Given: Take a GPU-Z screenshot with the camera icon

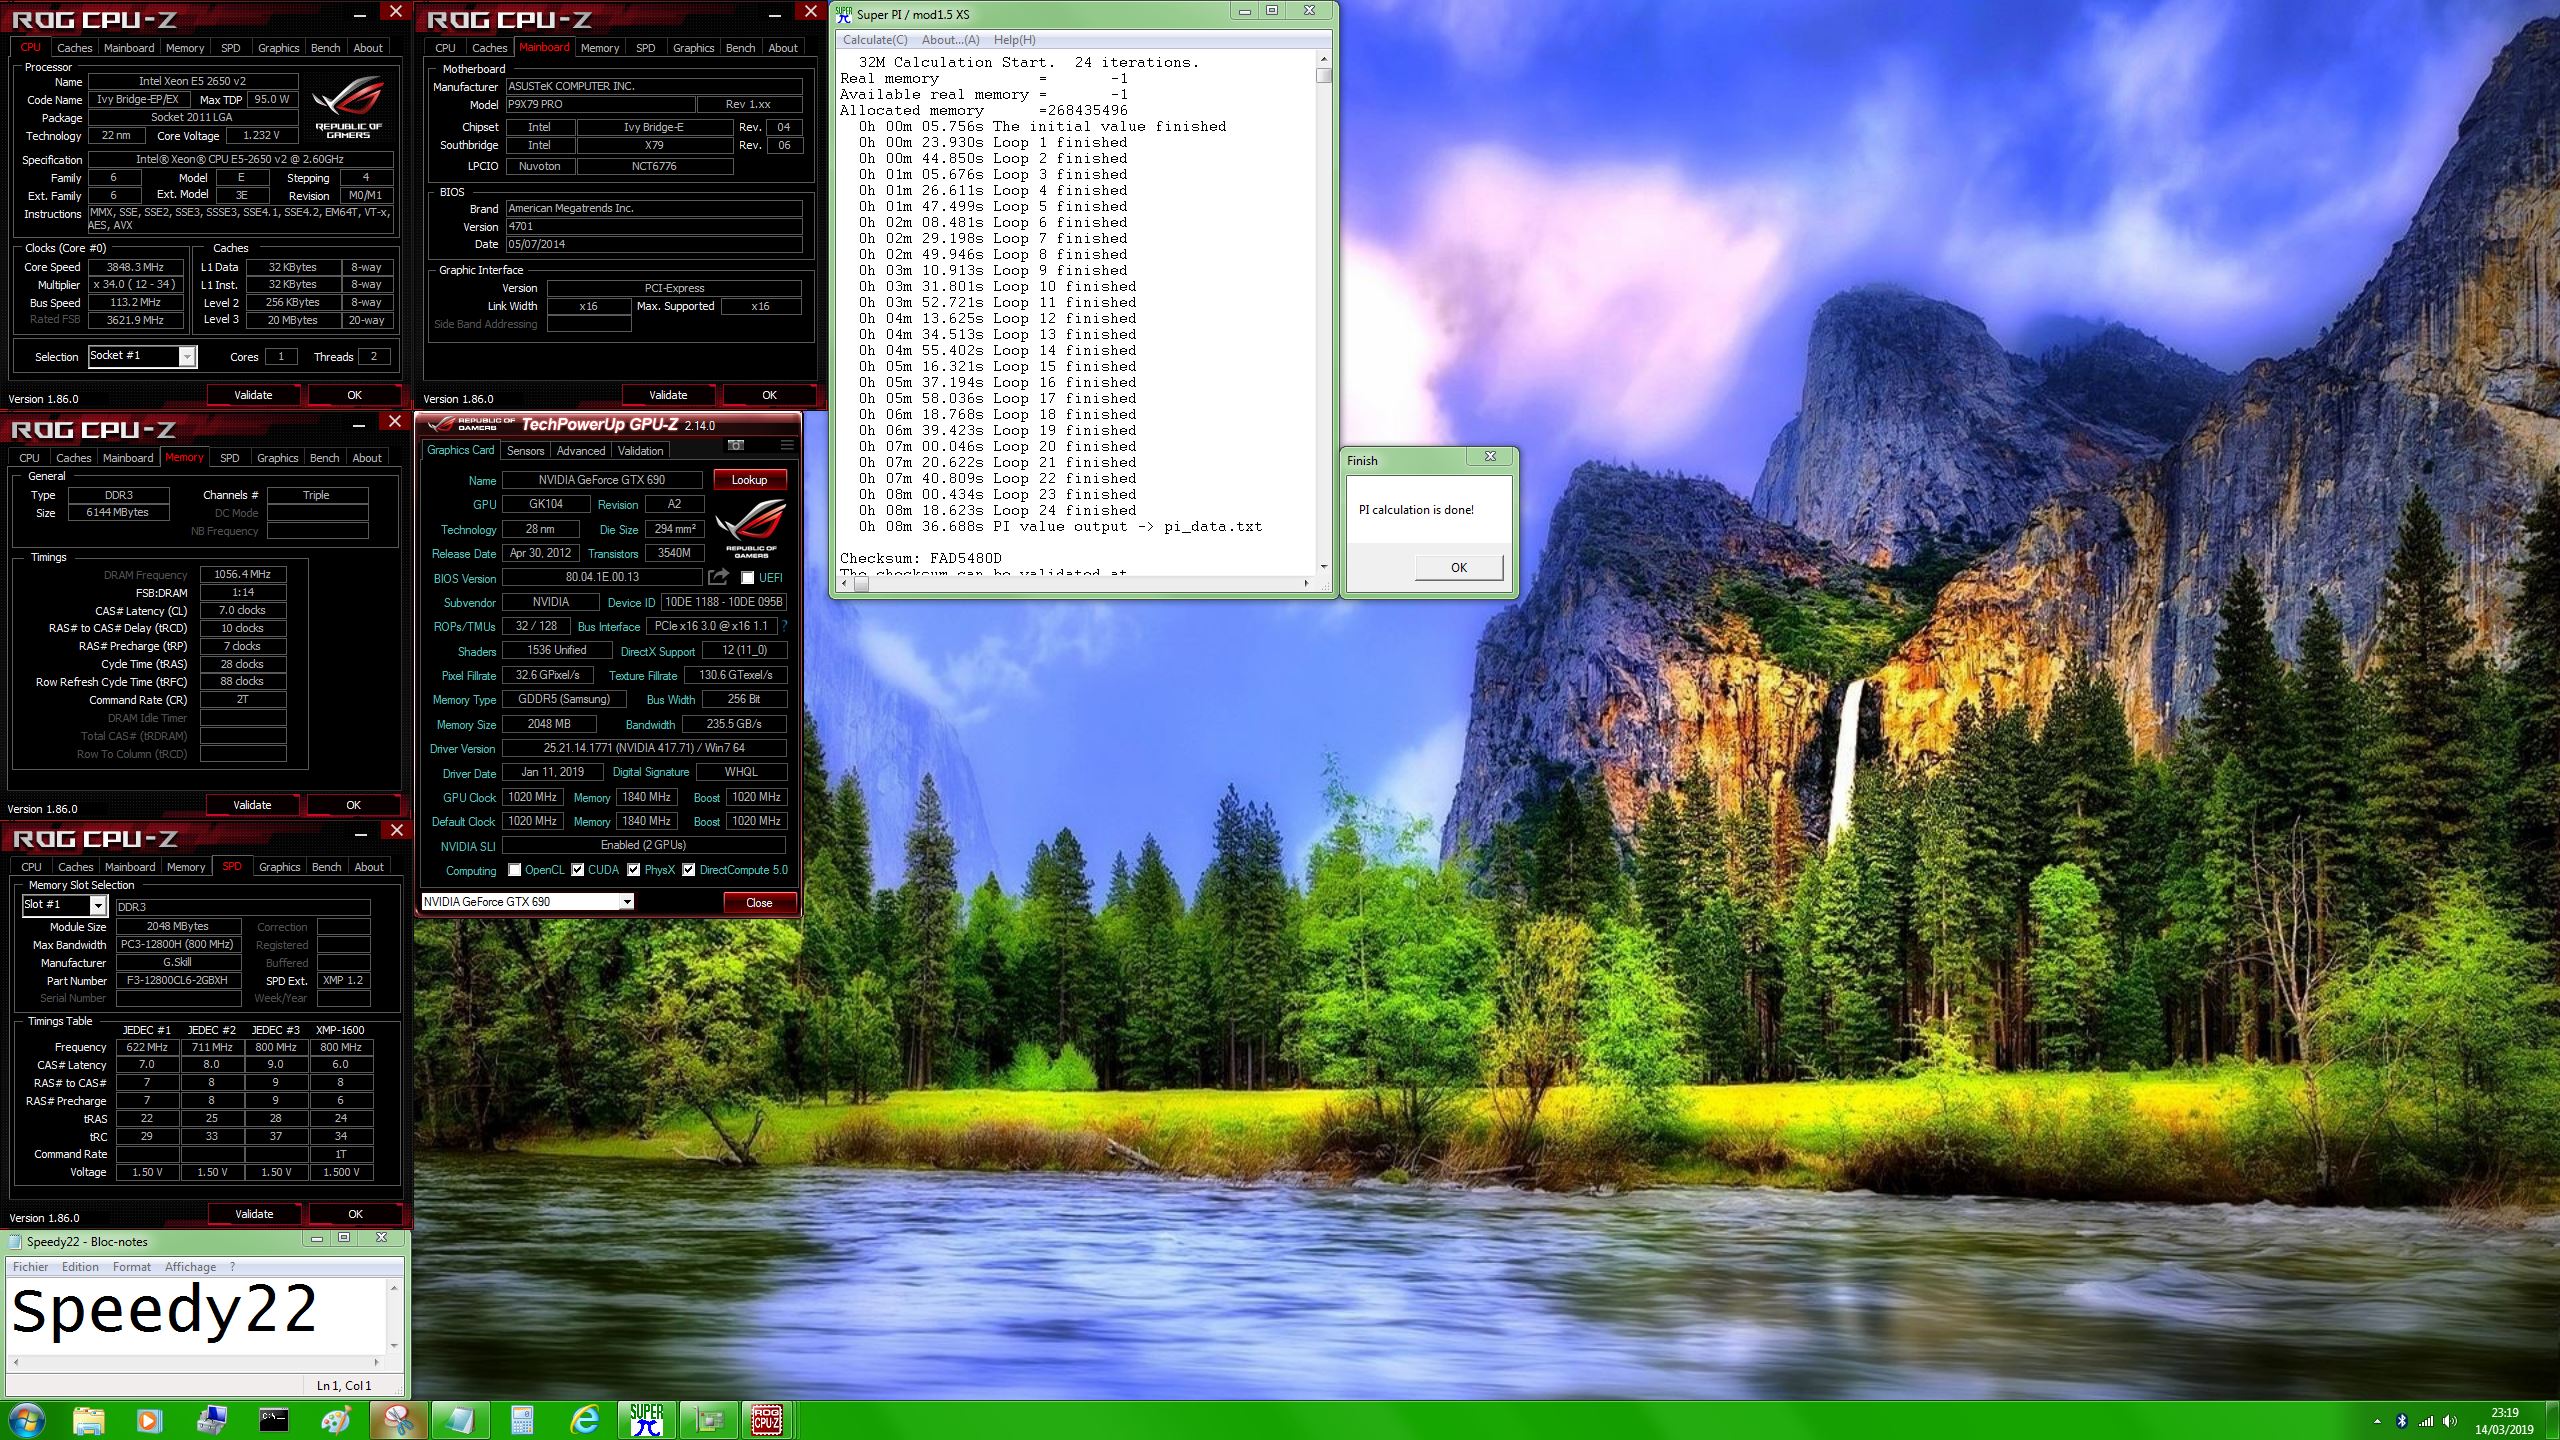Looking at the screenshot, I should click(735, 445).
